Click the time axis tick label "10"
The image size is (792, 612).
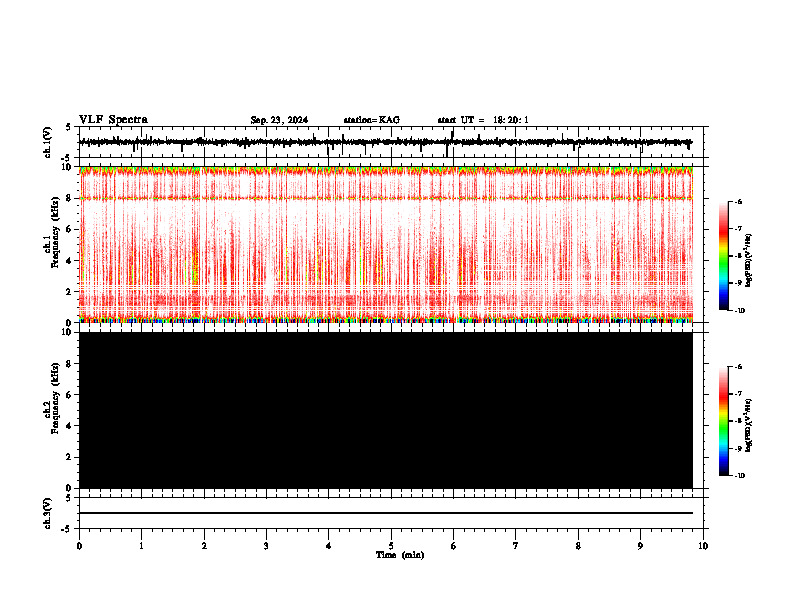[703, 546]
